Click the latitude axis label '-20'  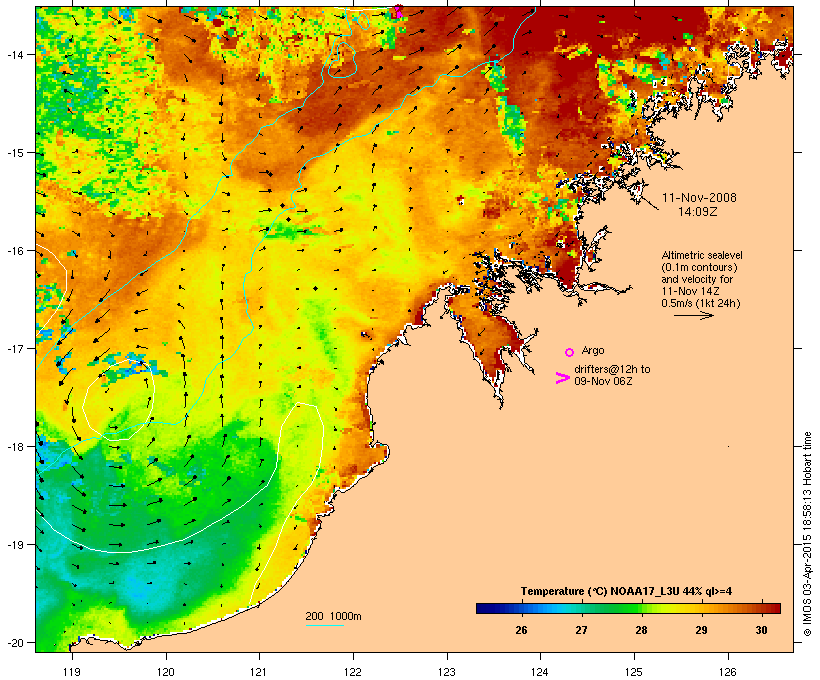click(x=14, y=642)
